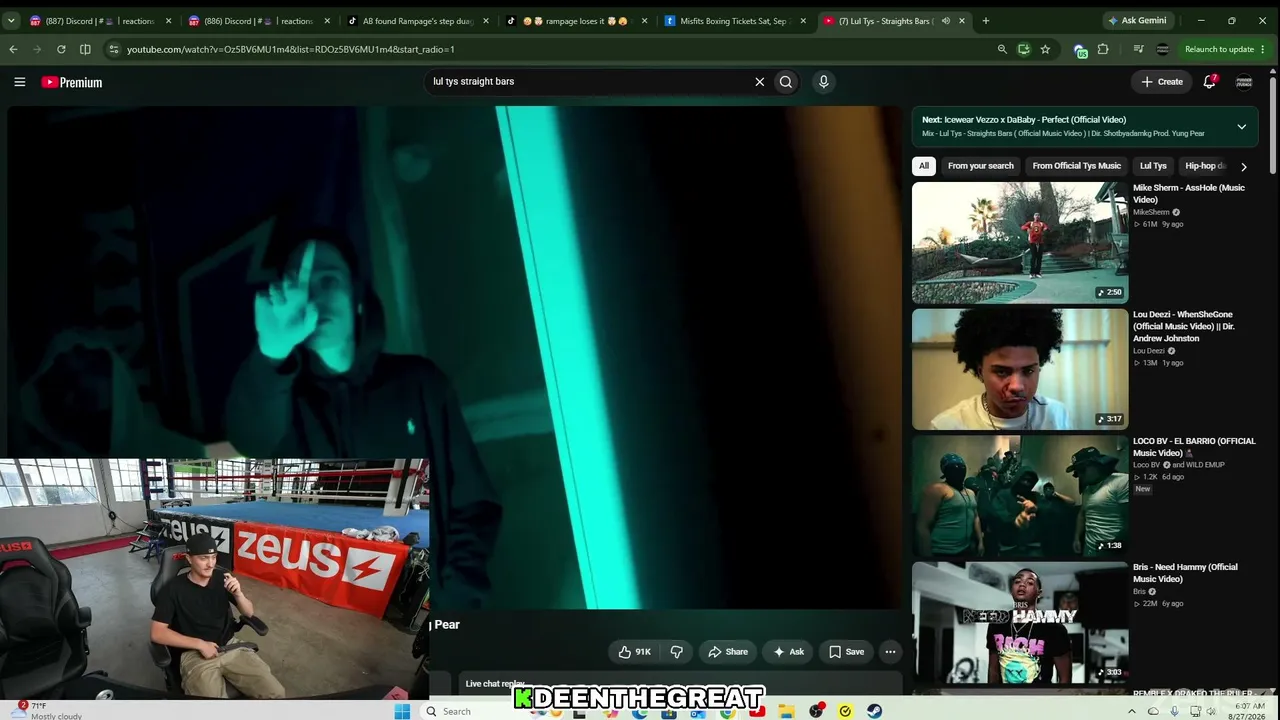Start voice search with the microphone

tap(824, 82)
